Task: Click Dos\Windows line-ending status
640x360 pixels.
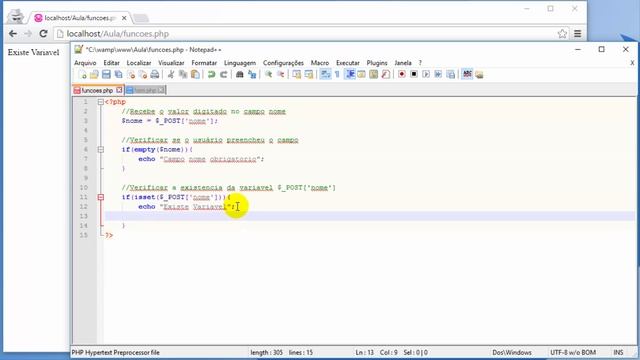Action: coord(512,352)
